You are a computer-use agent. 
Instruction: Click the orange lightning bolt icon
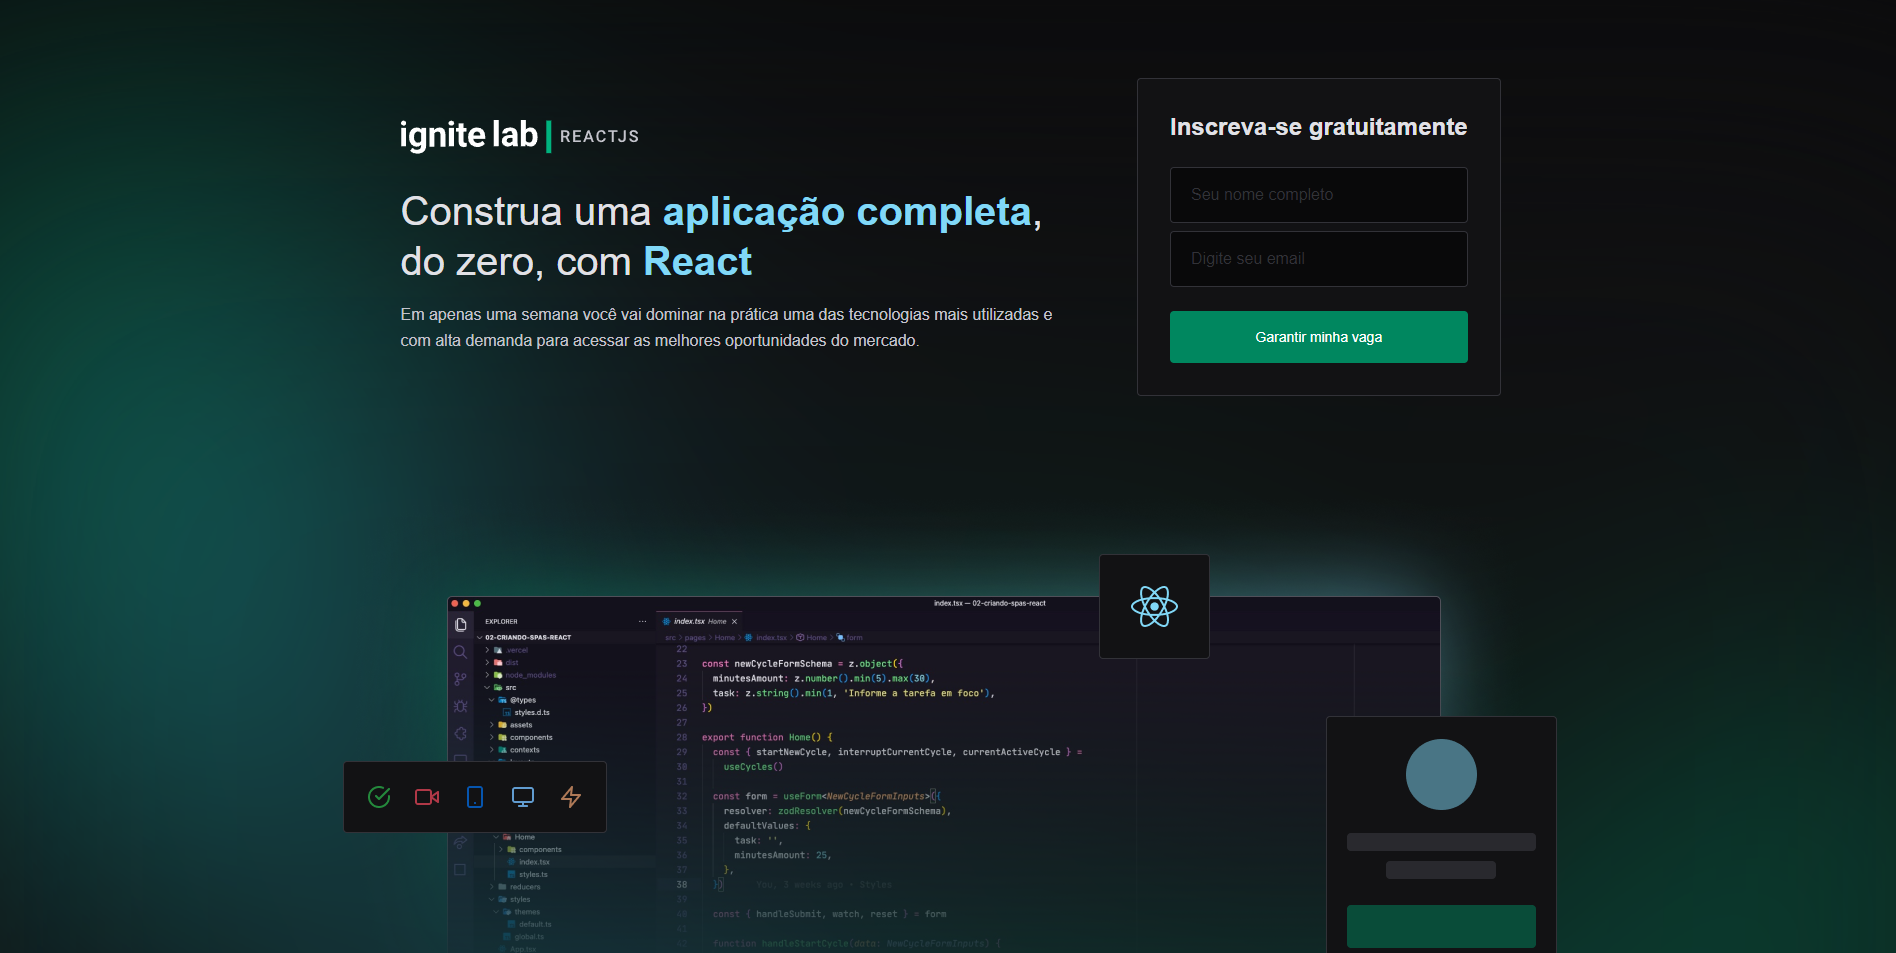coord(571,797)
